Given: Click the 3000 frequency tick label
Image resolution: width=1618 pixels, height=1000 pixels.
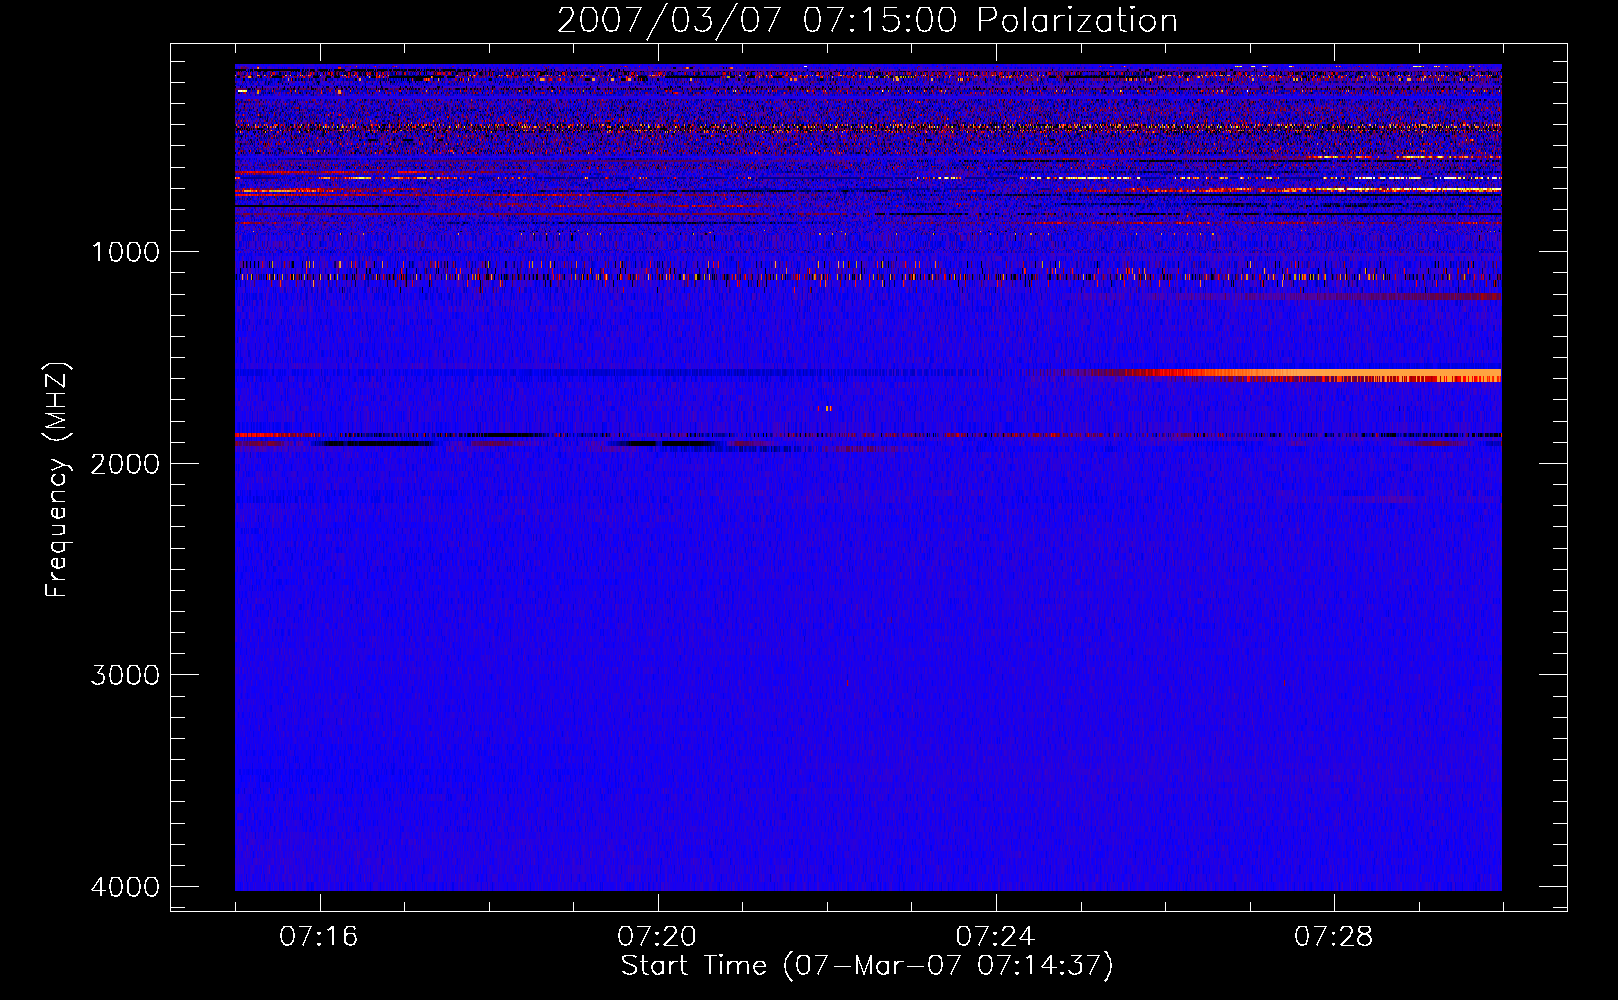Looking at the screenshot, I should tap(125, 675).
